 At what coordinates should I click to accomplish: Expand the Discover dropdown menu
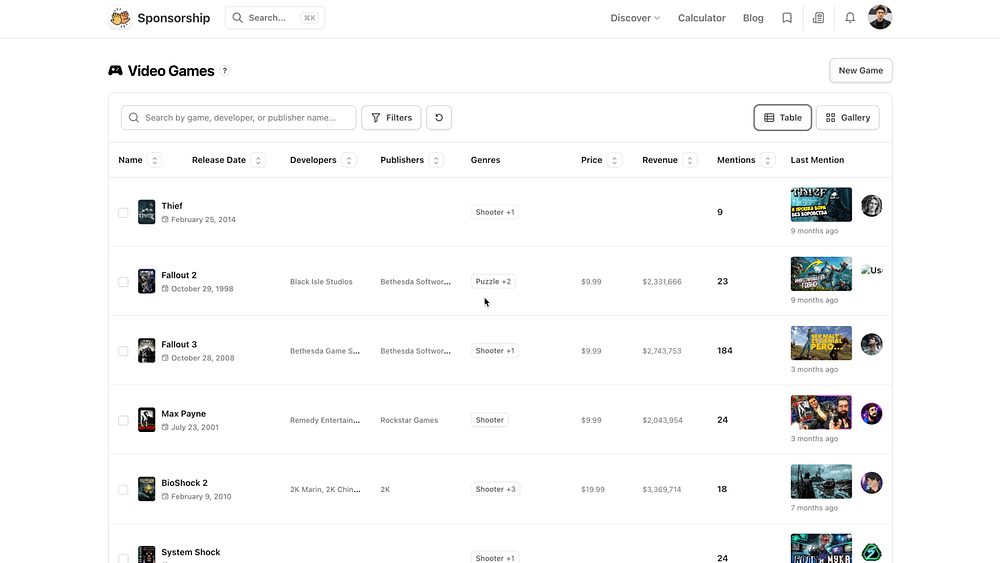[635, 18]
